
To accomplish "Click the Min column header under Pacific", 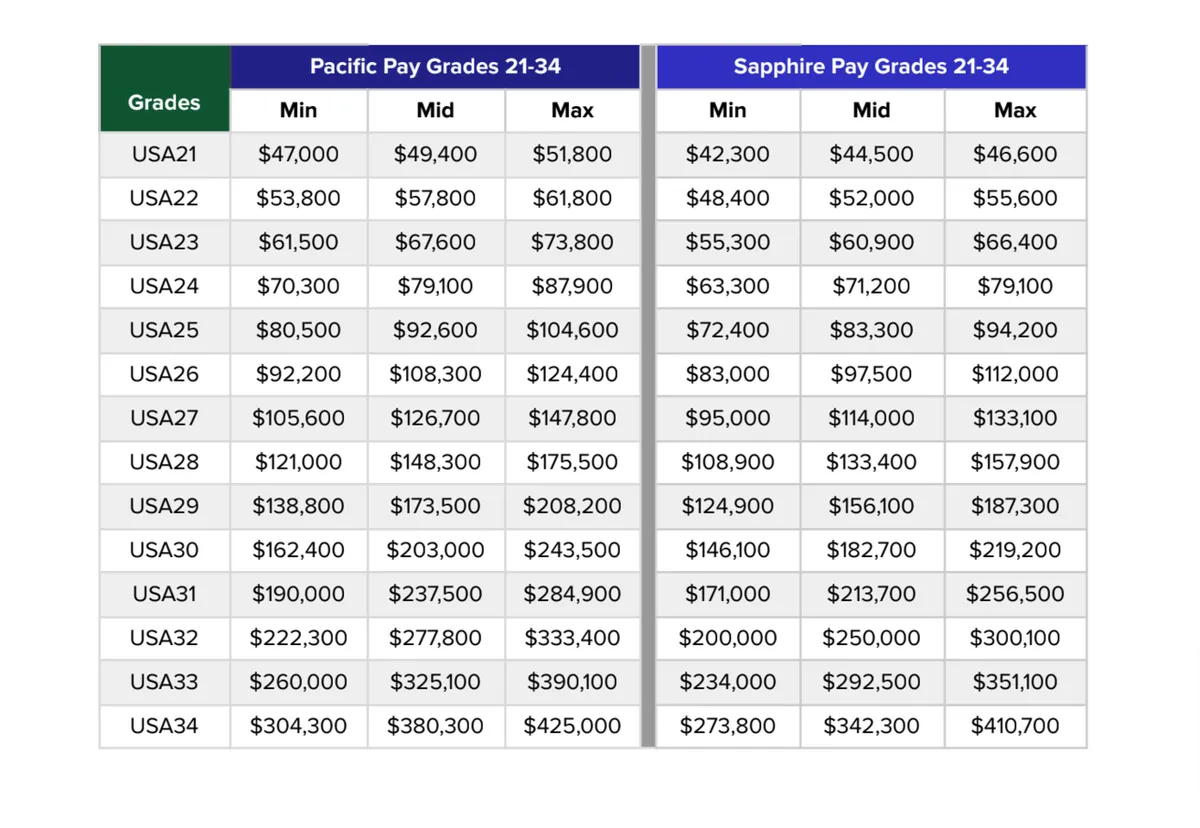I will click(298, 110).
